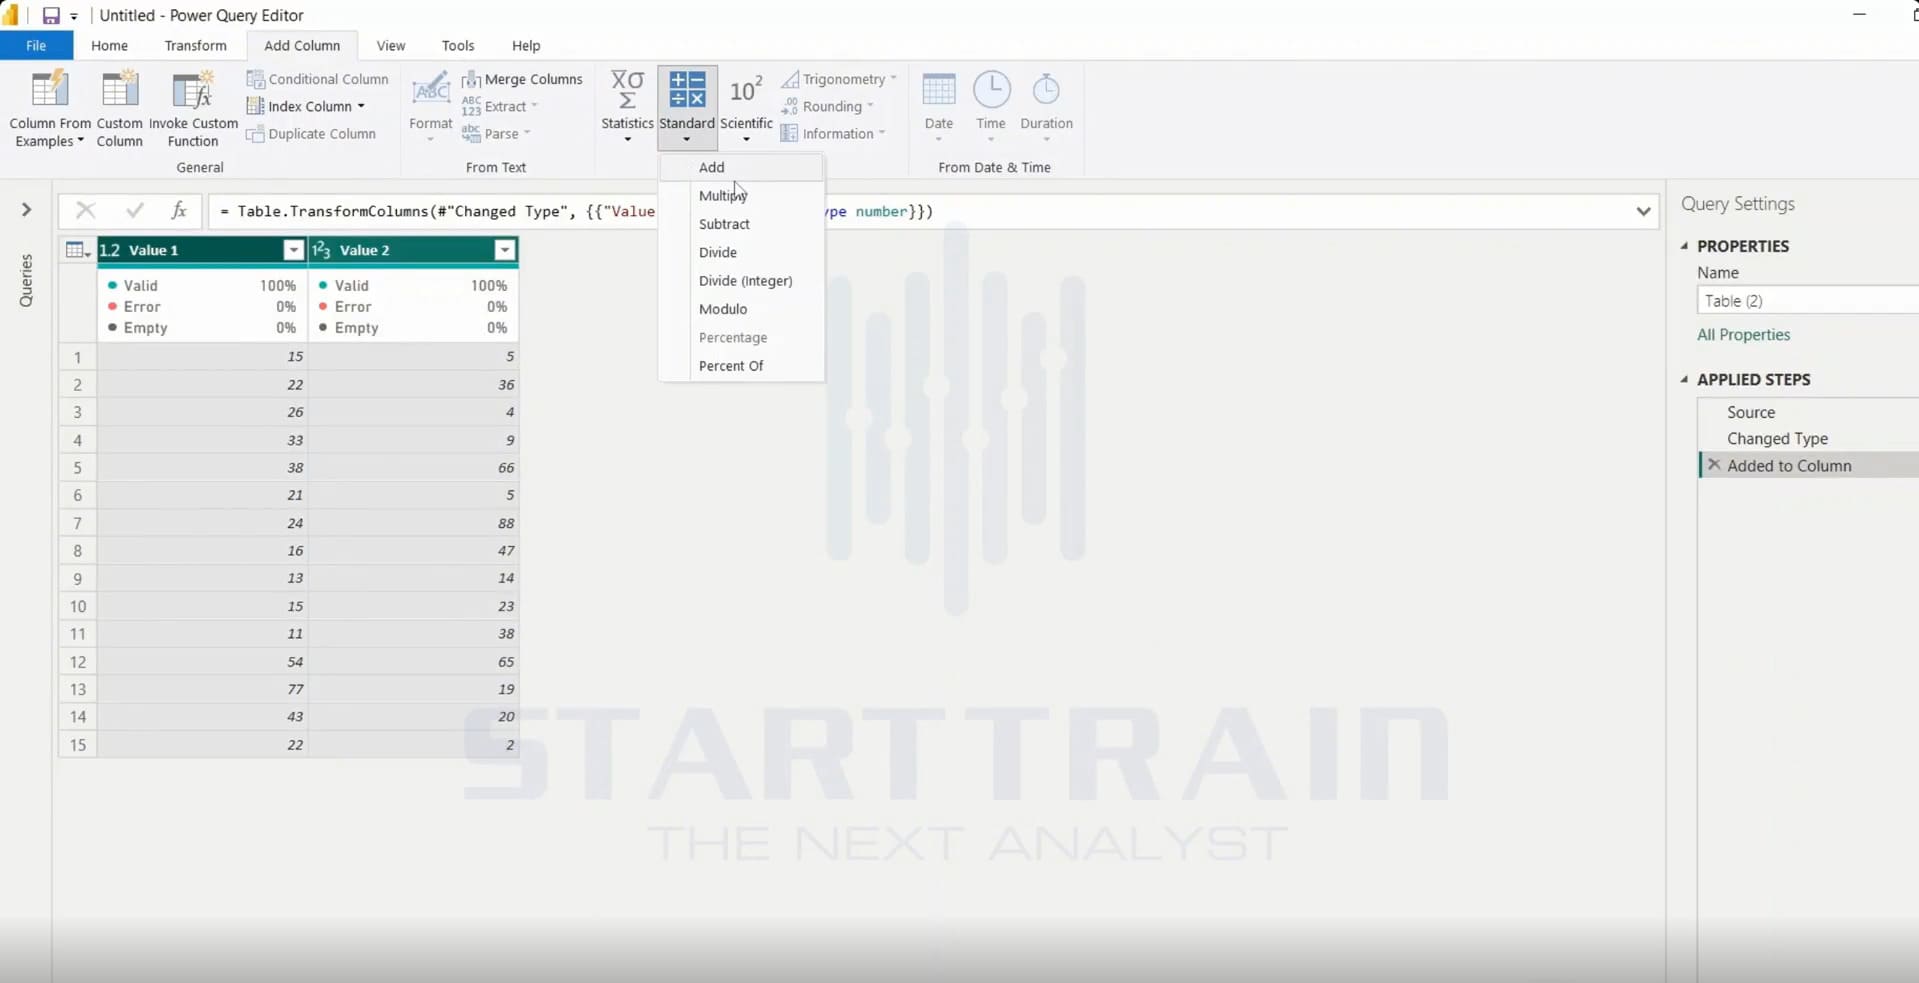Open Index Column dropdown arrow
Image resolution: width=1919 pixels, height=983 pixels.
pos(361,106)
